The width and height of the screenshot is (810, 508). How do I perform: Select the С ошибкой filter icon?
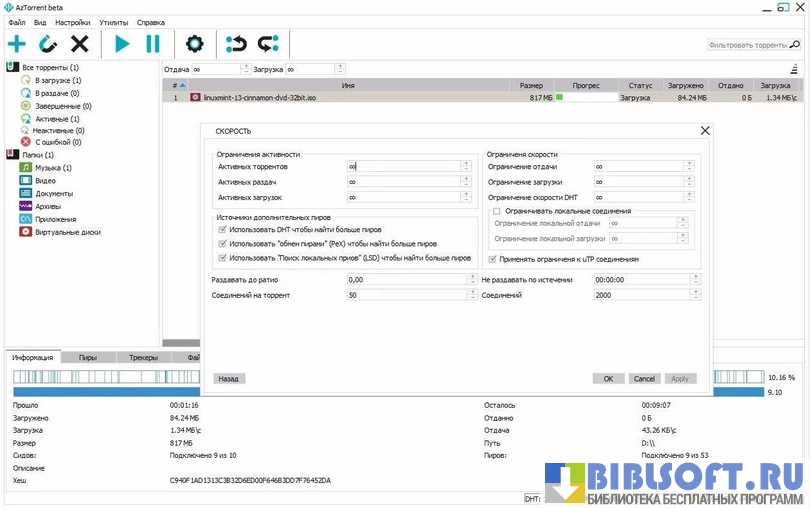26,142
